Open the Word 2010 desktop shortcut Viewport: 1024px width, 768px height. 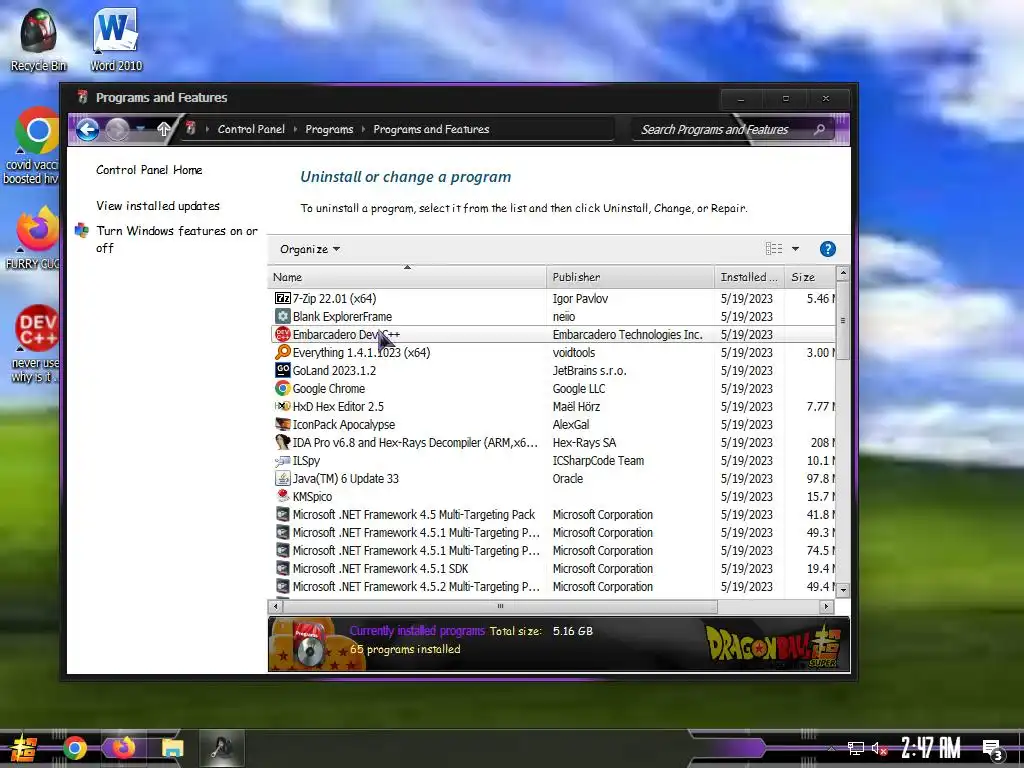click(x=116, y=39)
